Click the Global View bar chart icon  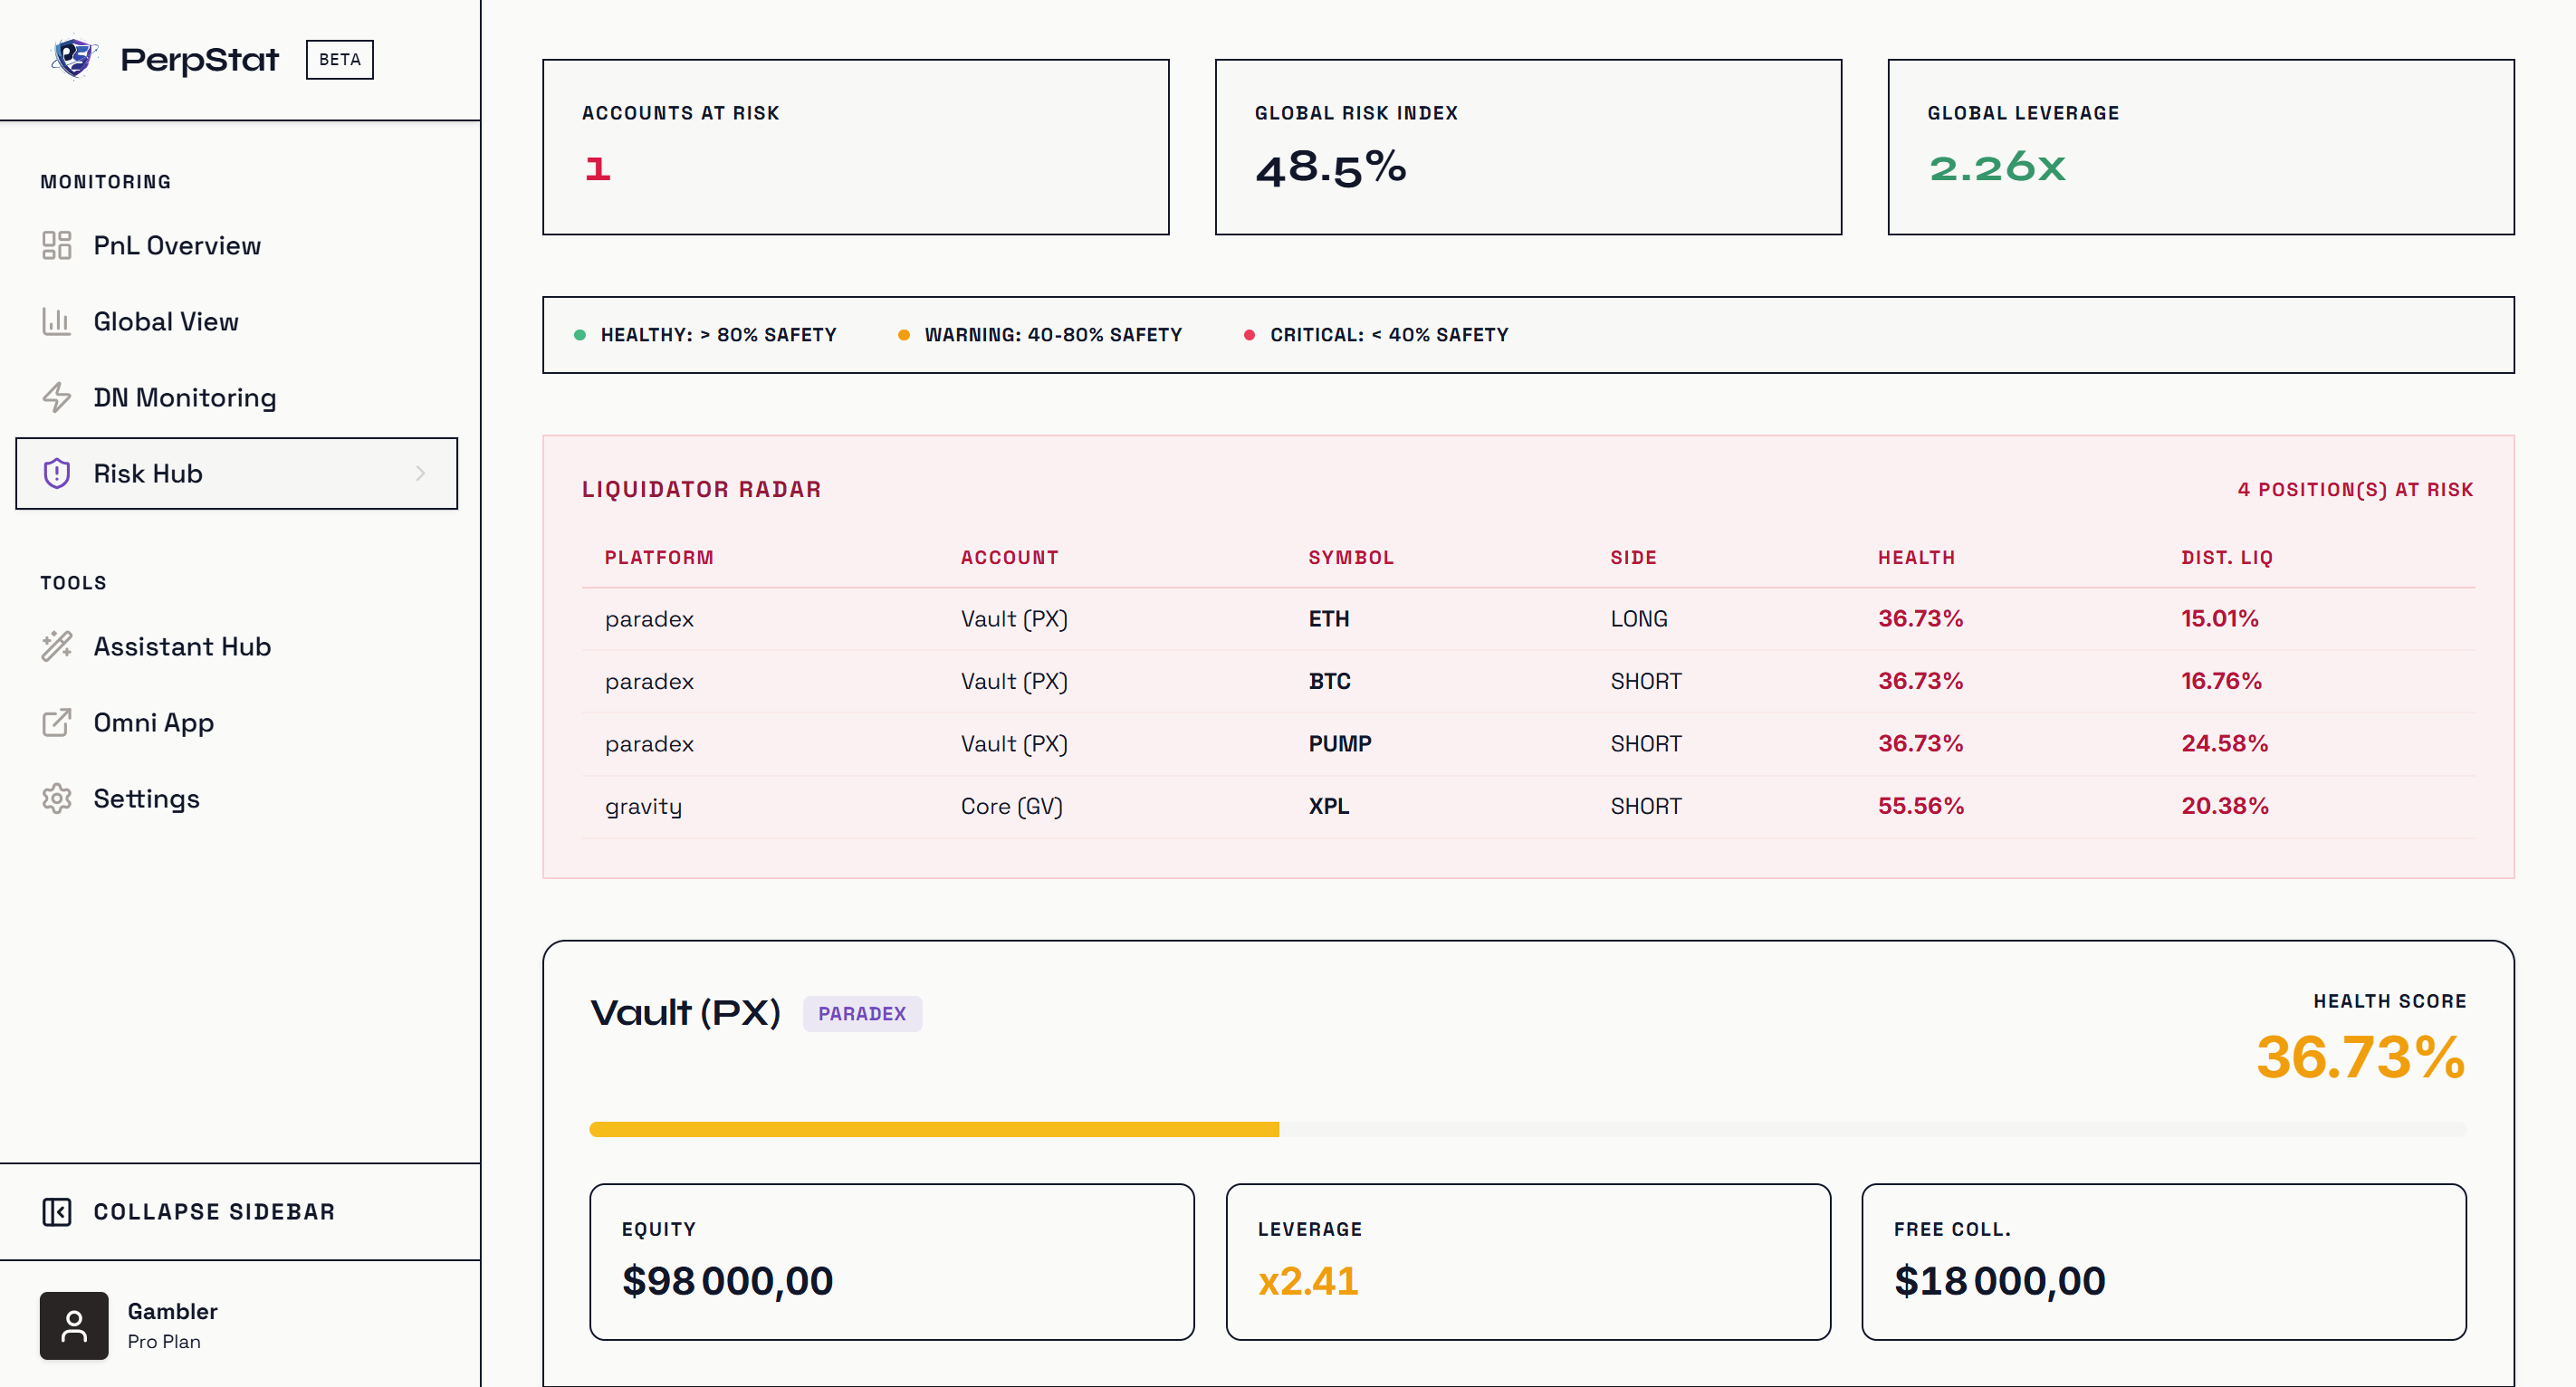click(57, 321)
